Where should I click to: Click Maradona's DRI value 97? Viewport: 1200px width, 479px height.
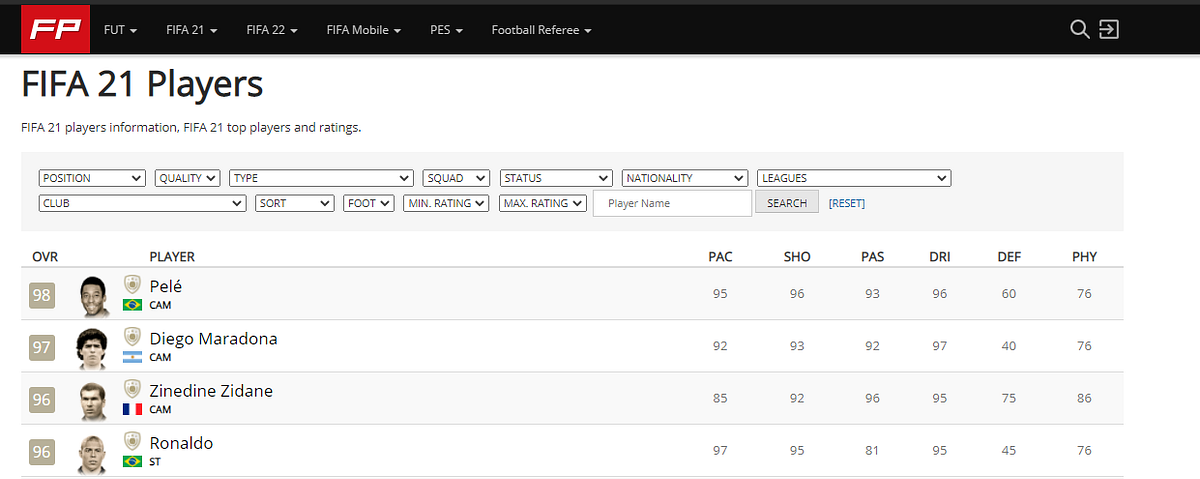(x=940, y=346)
